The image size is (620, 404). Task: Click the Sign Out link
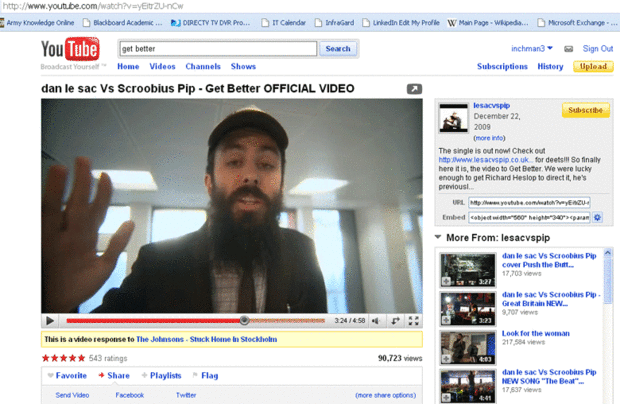point(597,49)
